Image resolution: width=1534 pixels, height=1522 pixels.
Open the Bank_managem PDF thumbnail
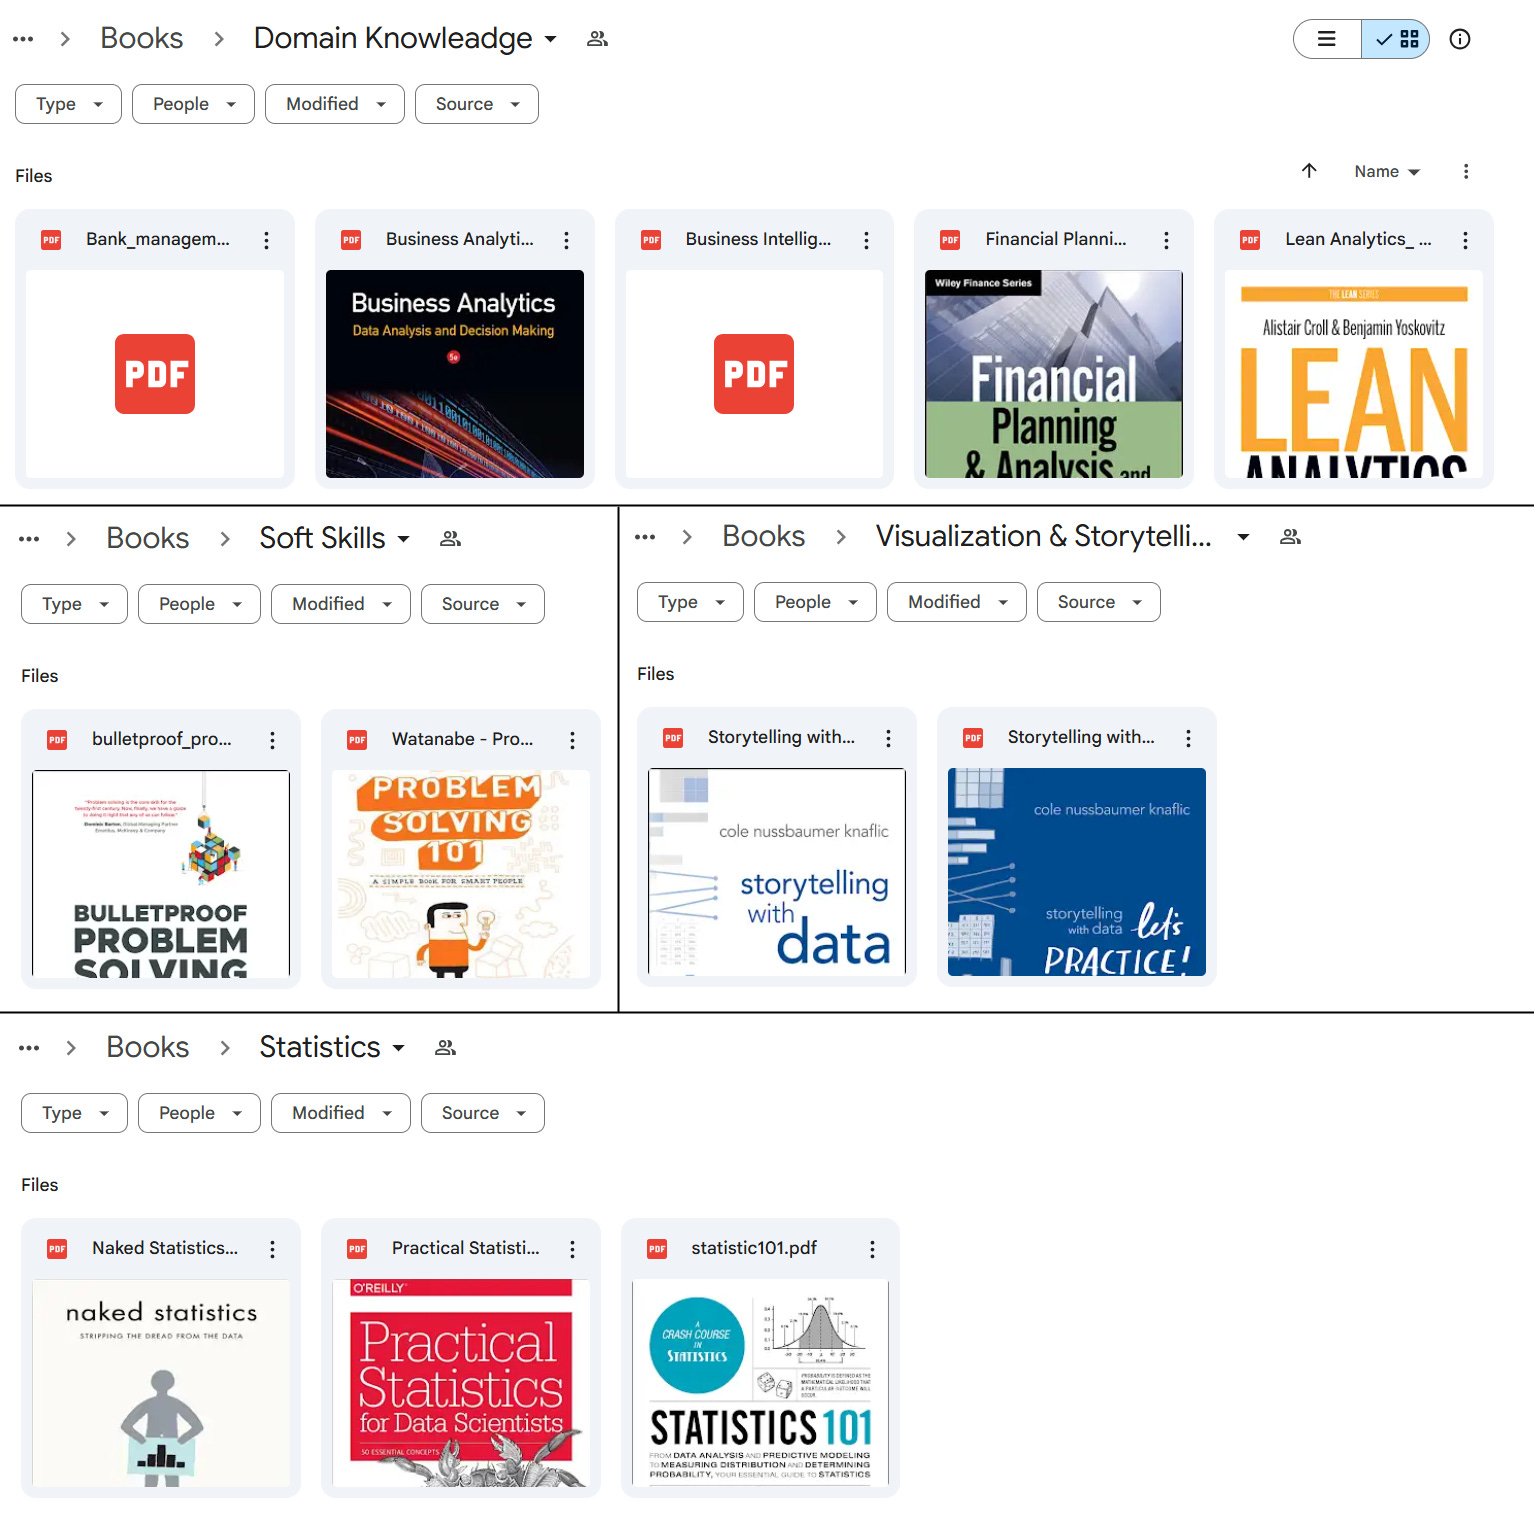155,374
